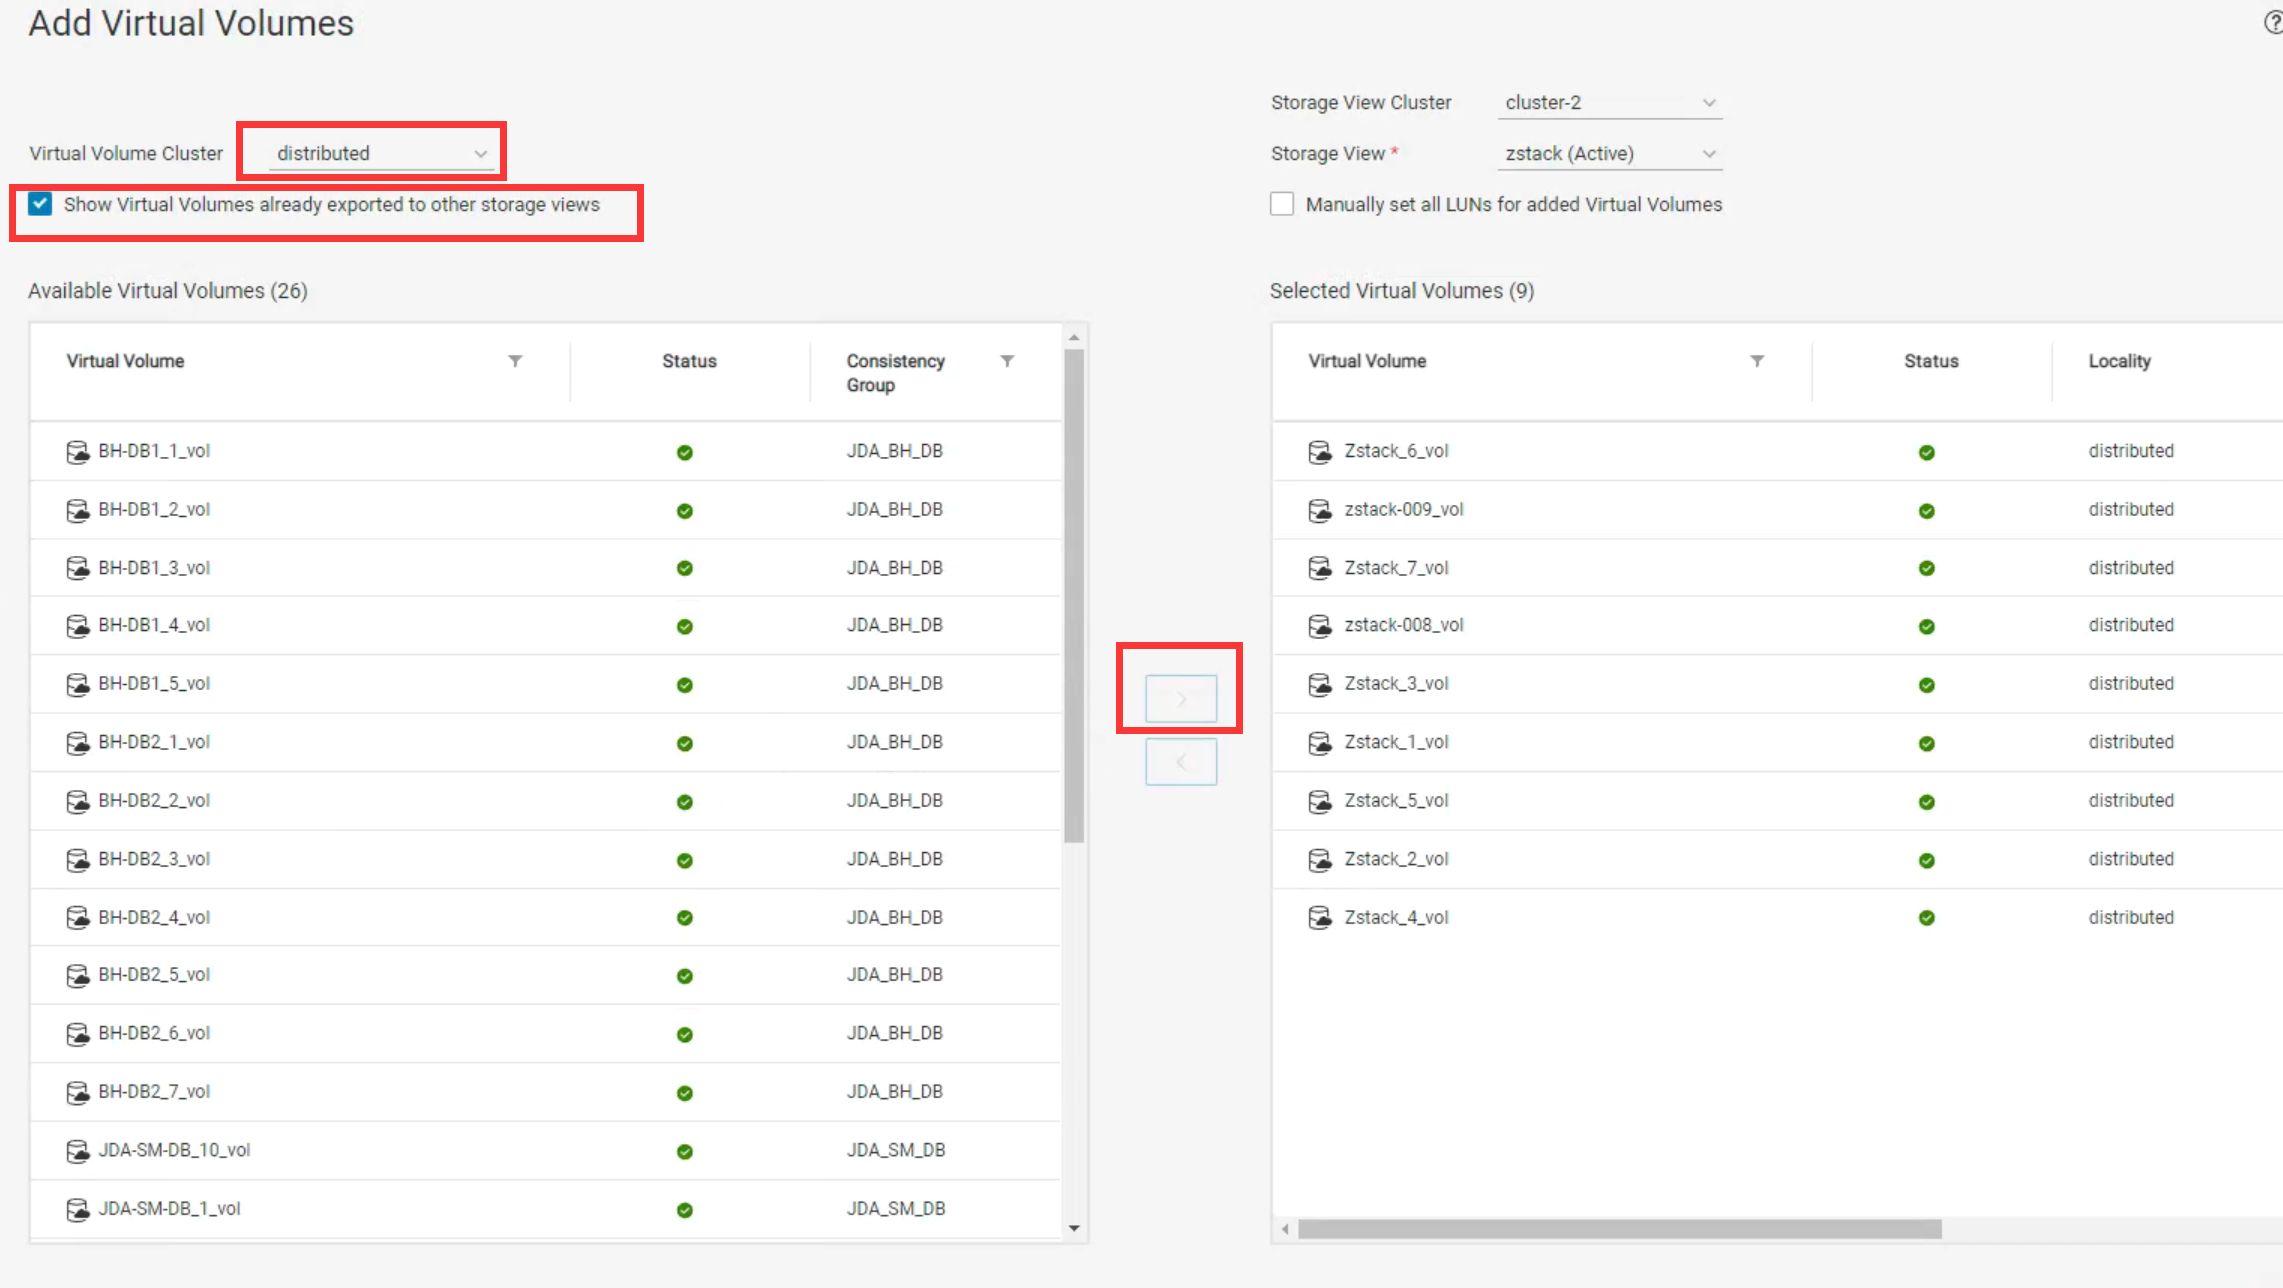Click the add-to-selected right arrow button

point(1180,698)
